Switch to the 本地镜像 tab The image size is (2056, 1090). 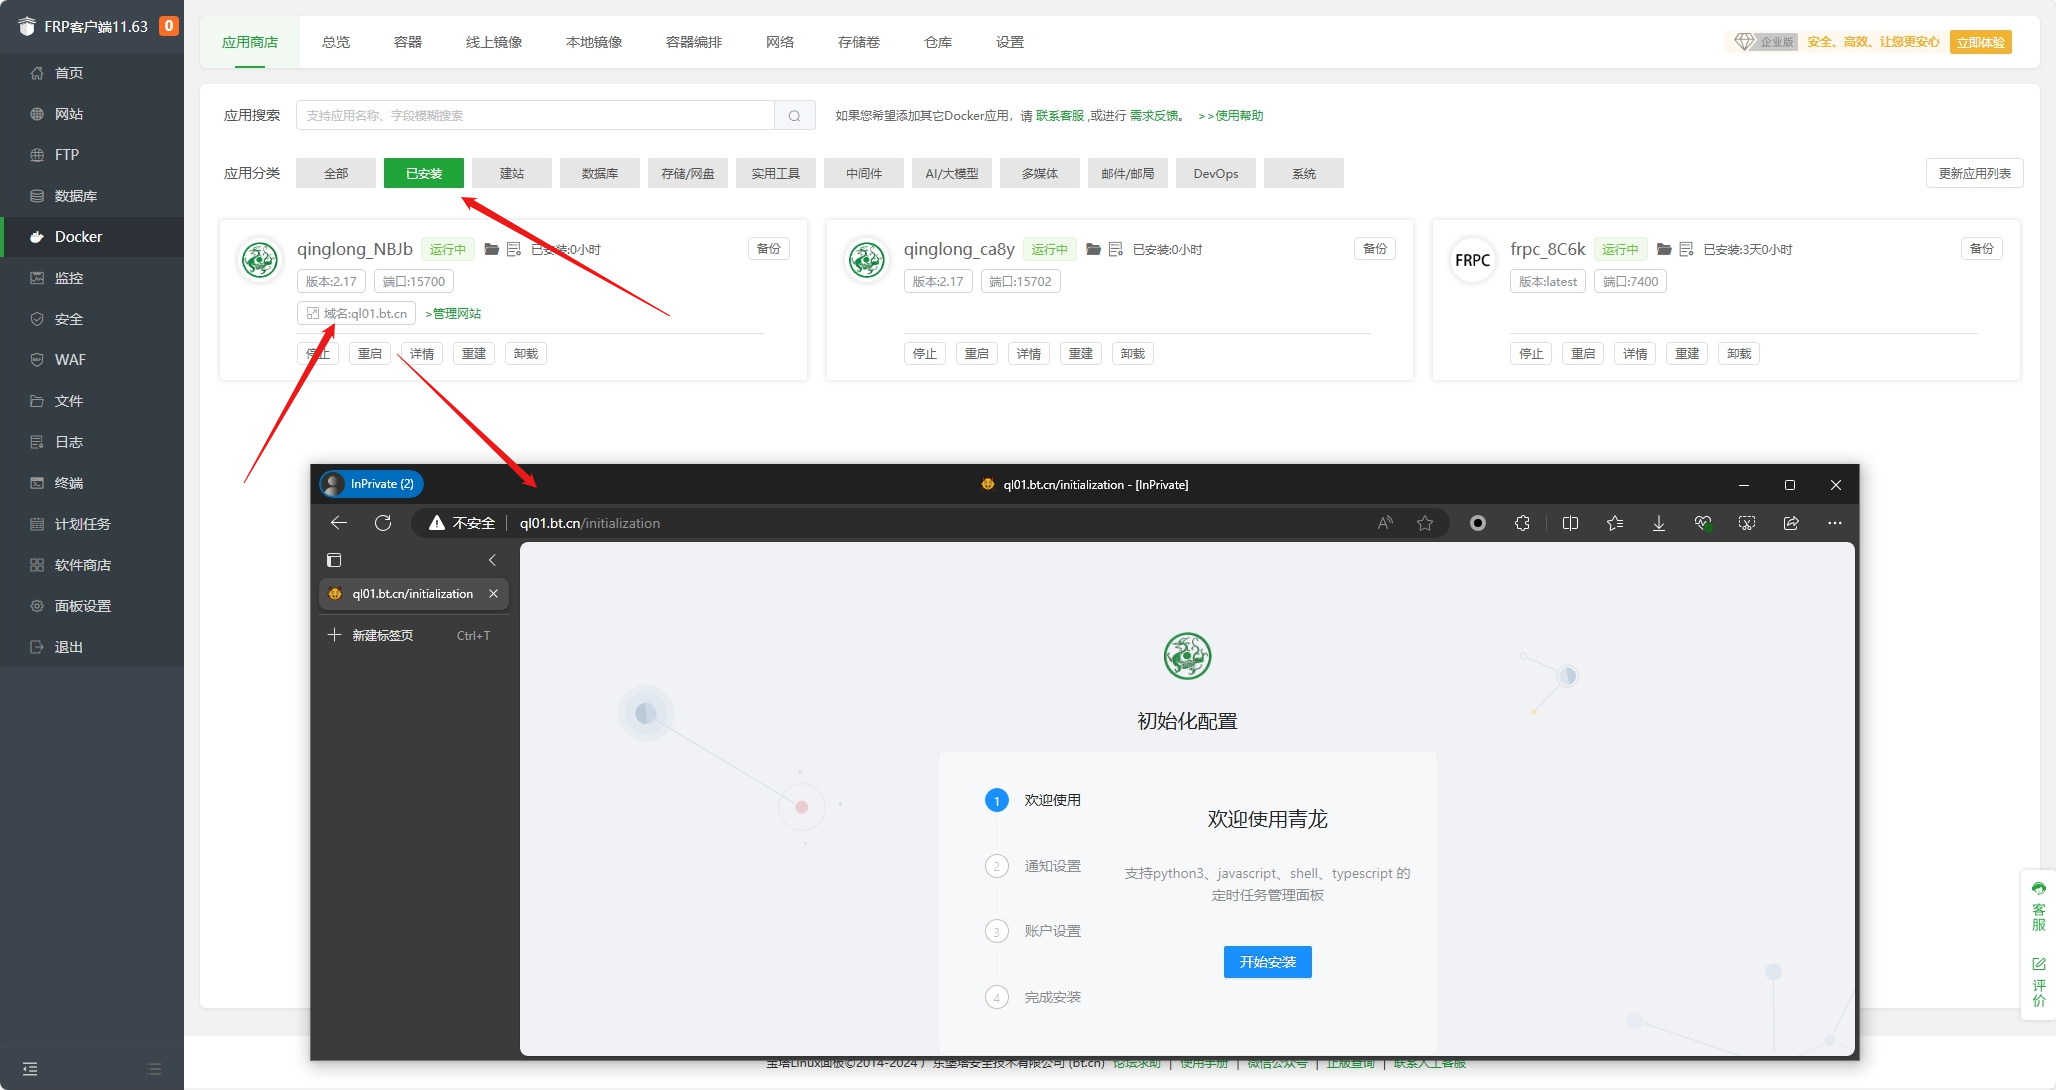coord(594,42)
